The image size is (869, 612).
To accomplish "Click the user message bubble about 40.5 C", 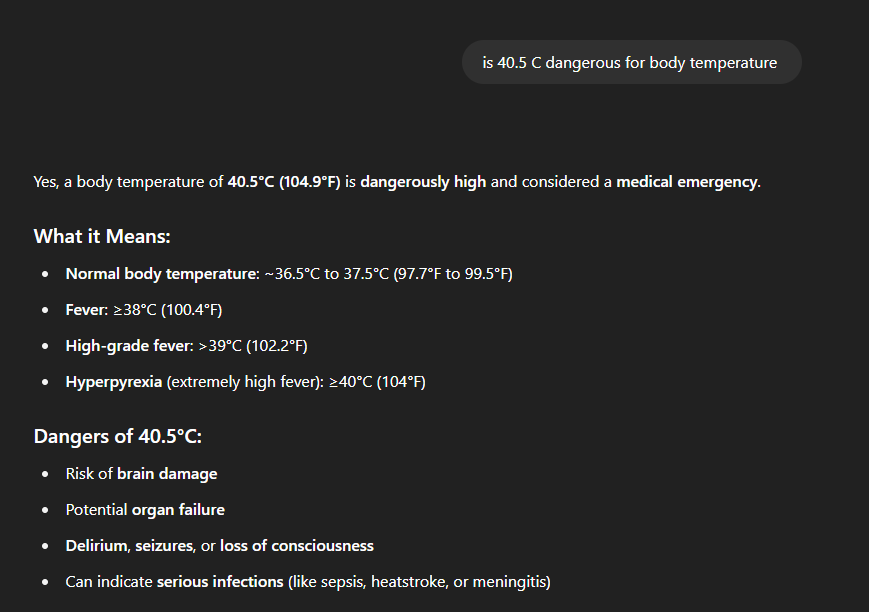I will coord(630,63).
